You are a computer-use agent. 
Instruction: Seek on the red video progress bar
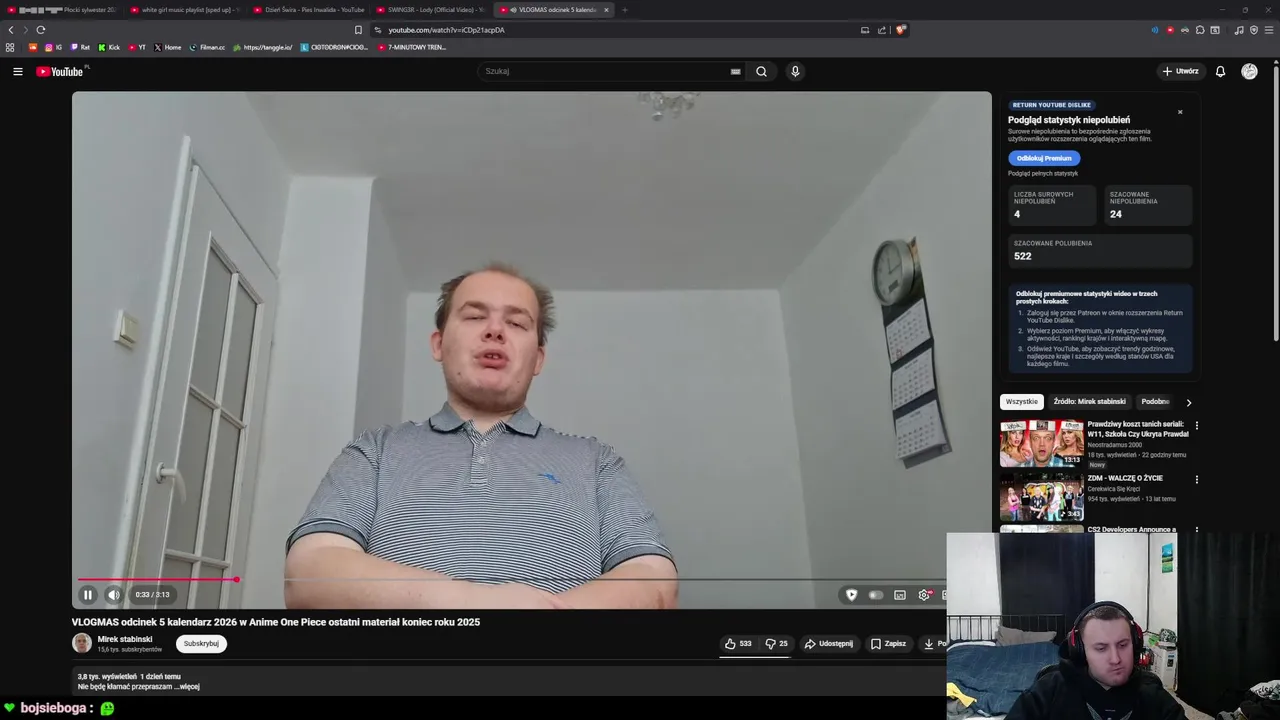pos(157,579)
